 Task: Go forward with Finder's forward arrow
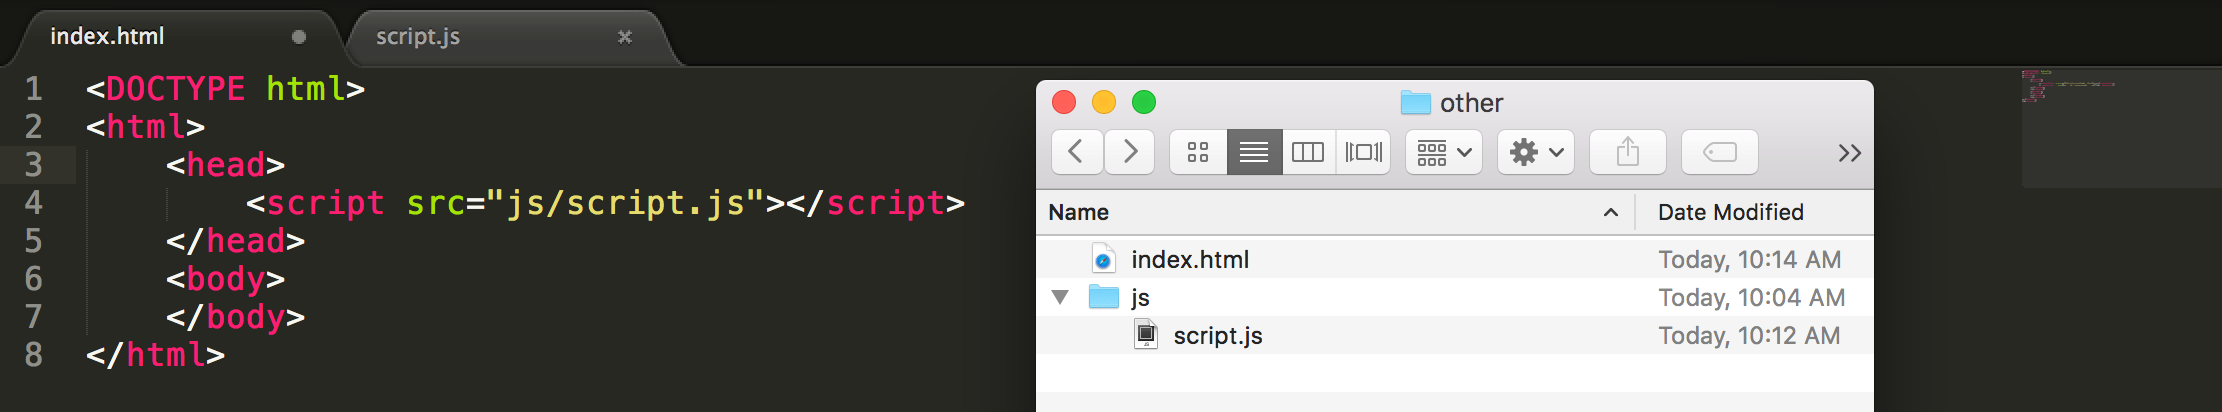(x=1130, y=152)
